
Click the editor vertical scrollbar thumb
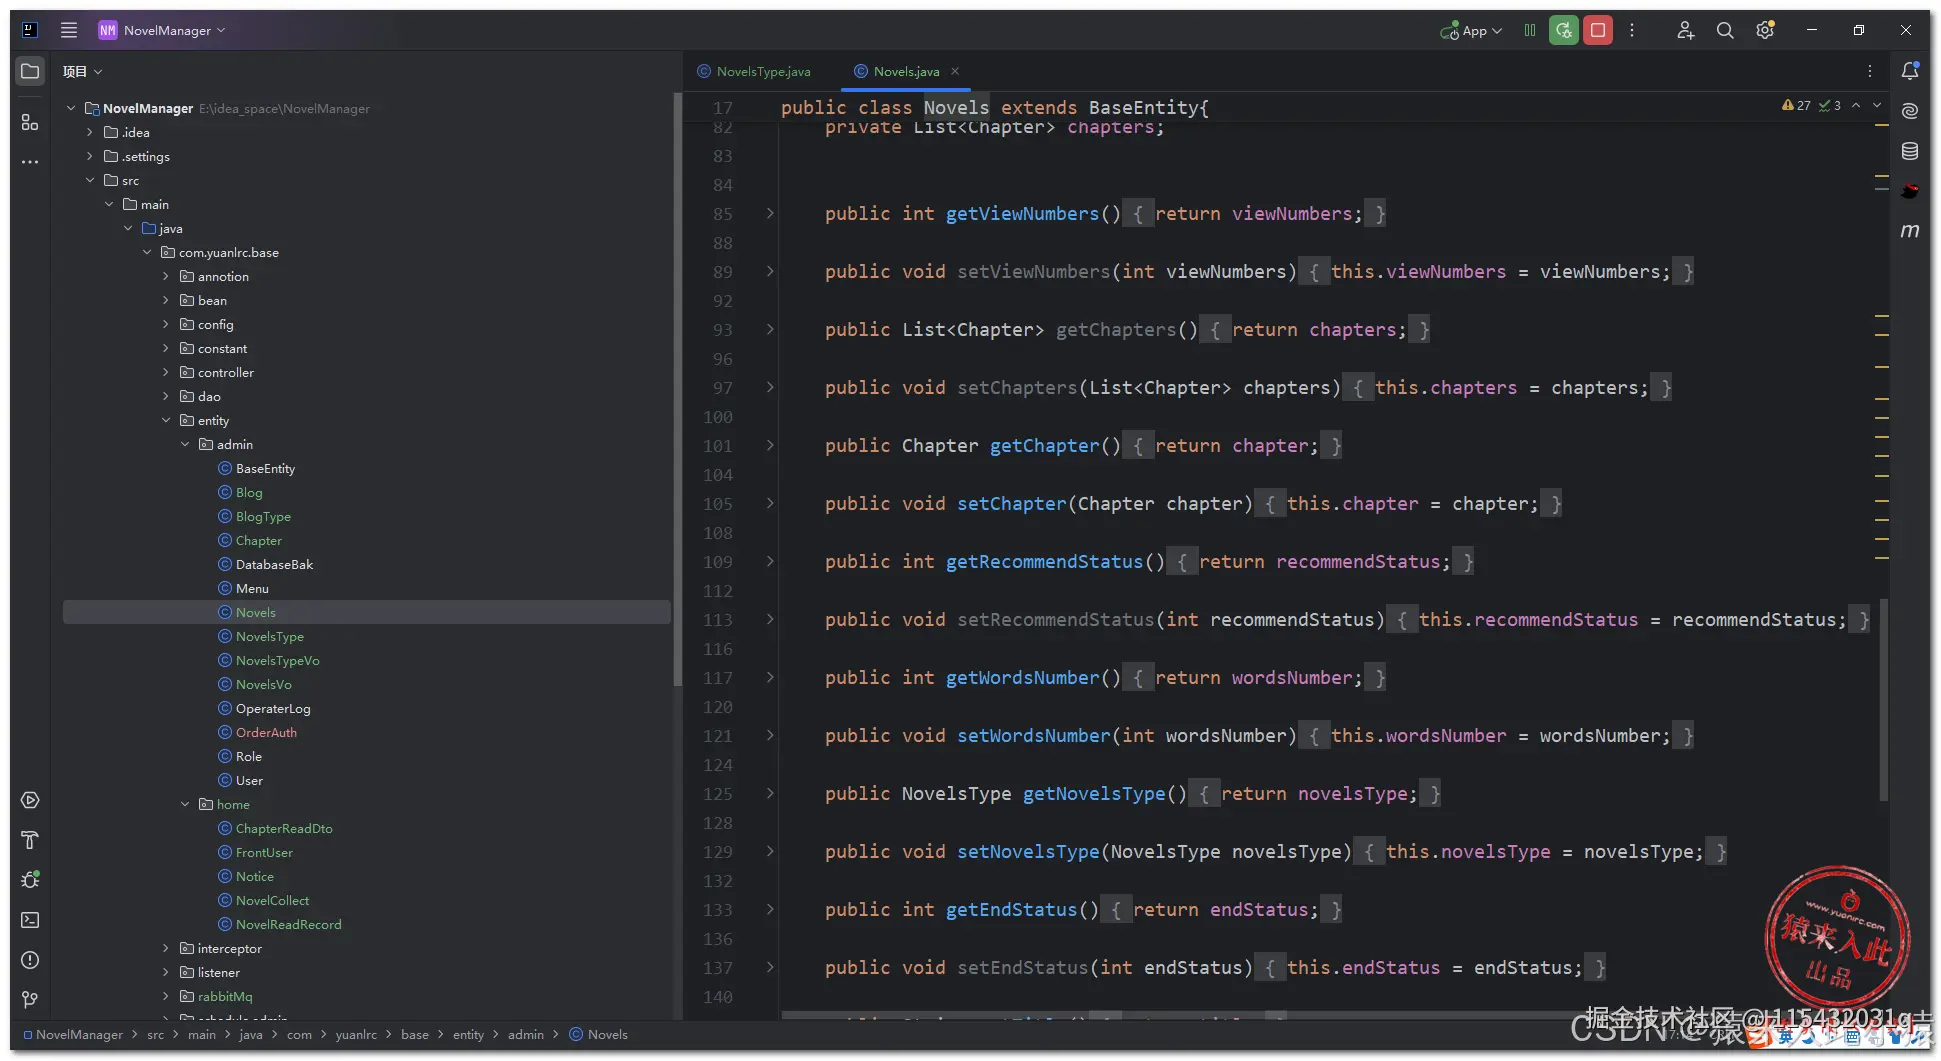(x=1884, y=700)
